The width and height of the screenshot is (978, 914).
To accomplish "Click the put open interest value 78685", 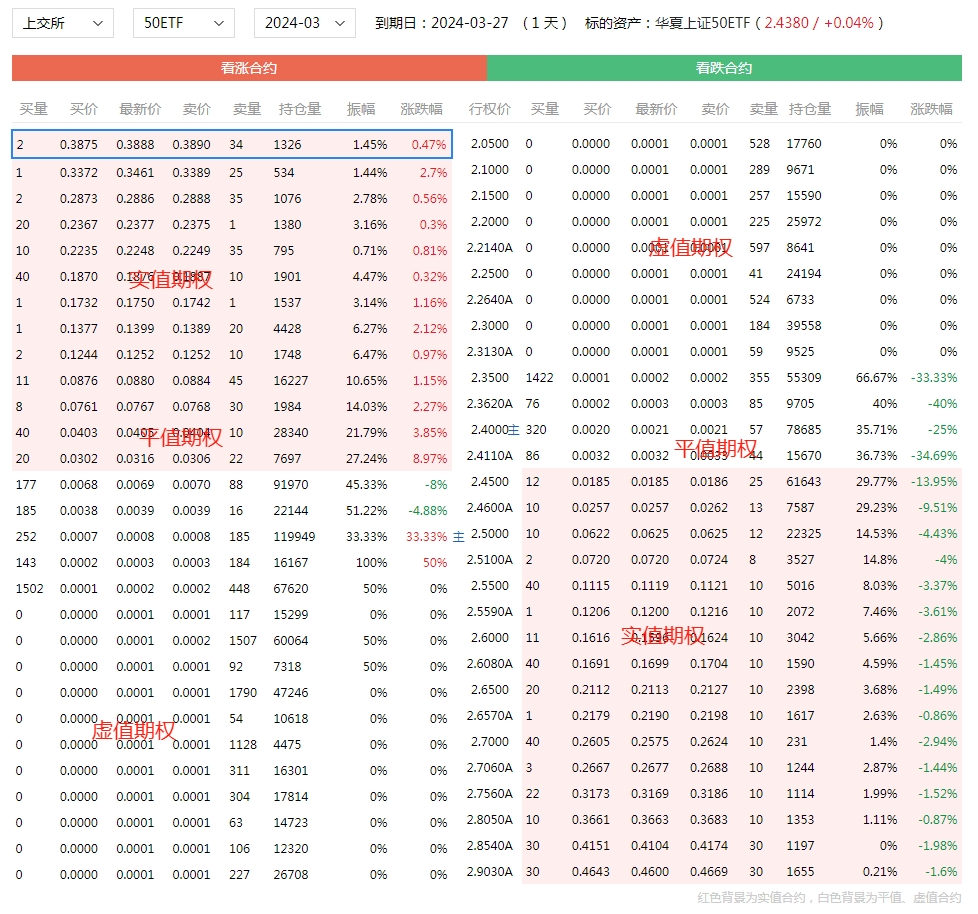I will 803,430.
